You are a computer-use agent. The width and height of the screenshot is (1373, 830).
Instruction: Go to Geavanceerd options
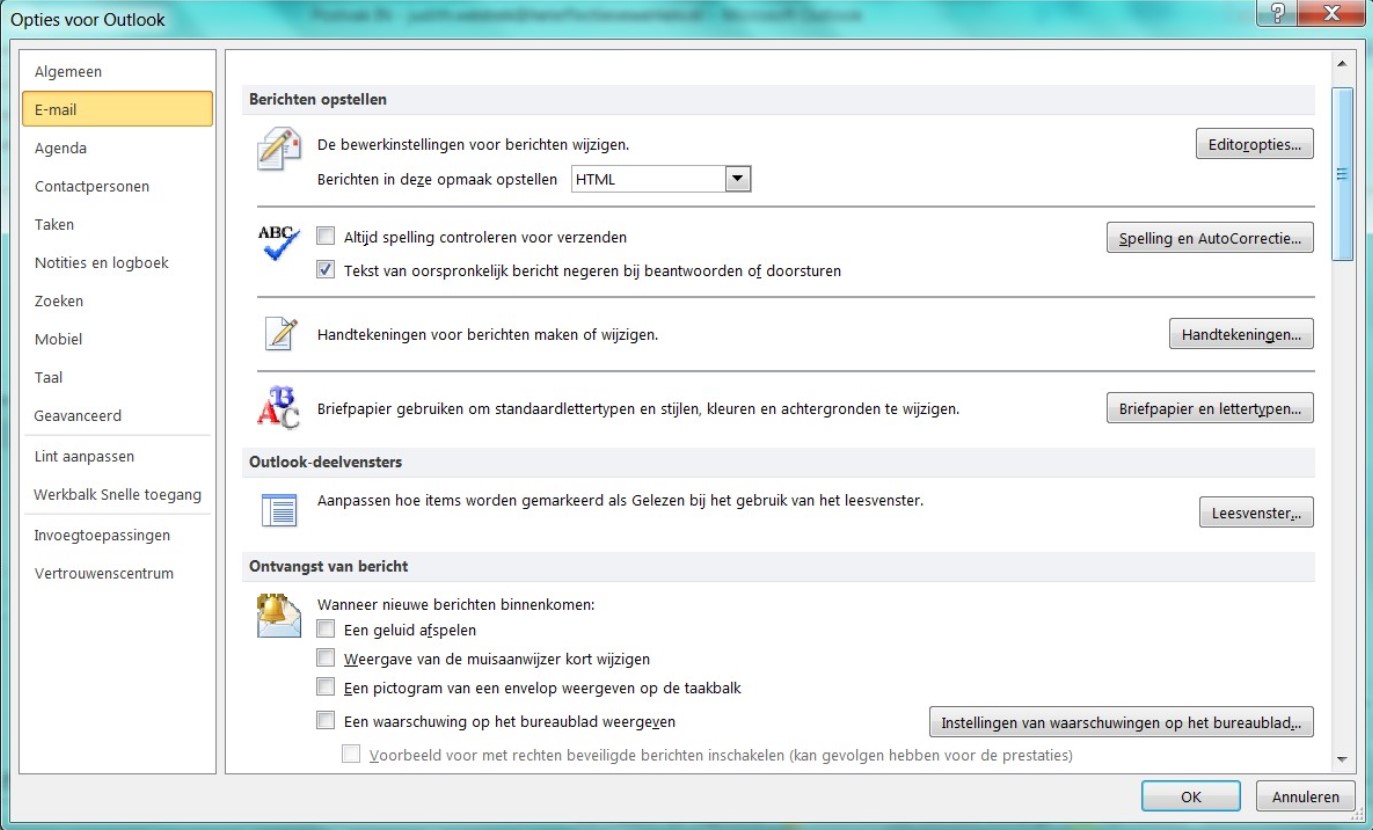[118, 415]
